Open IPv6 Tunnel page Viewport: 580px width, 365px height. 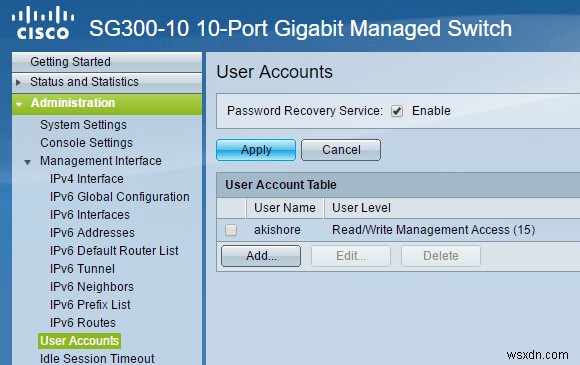click(x=82, y=269)
